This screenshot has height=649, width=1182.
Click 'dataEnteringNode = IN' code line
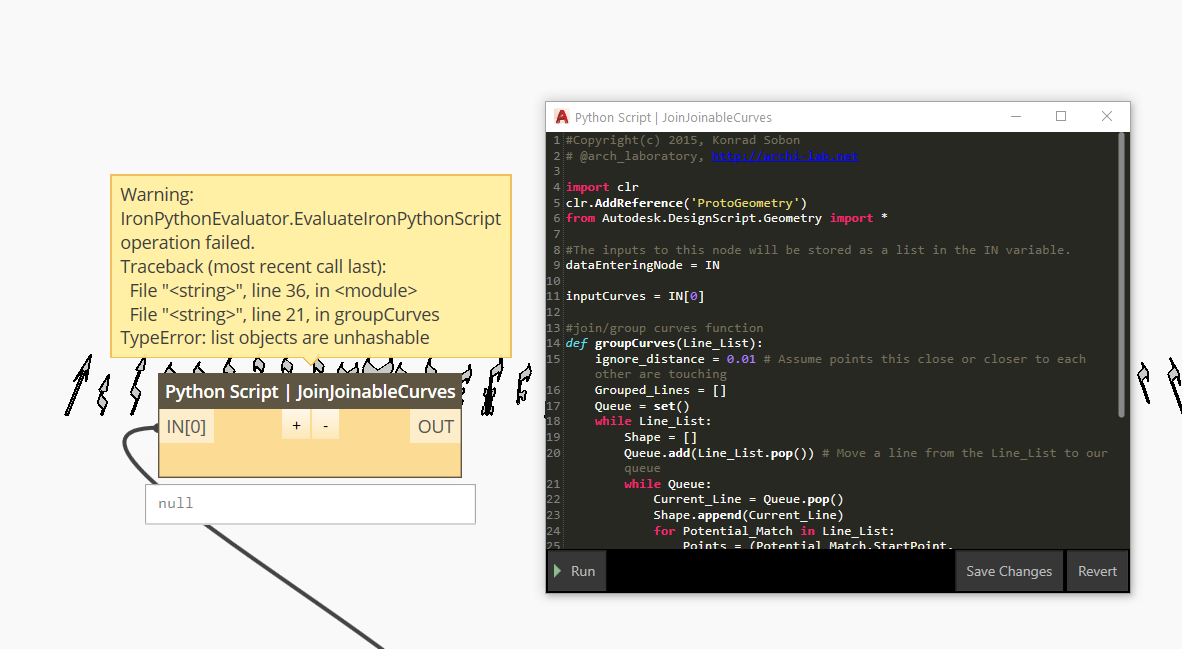click(642, 265)
